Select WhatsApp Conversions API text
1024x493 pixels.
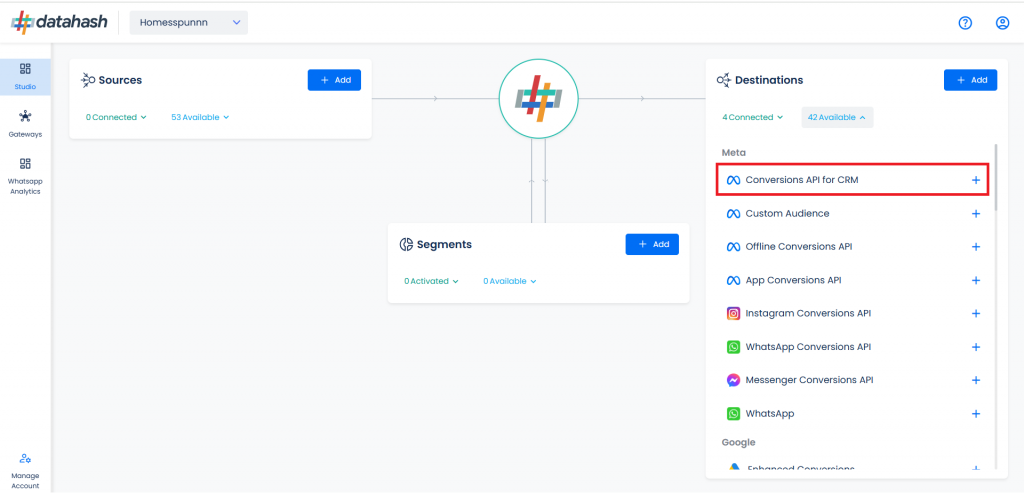pos(808,347)
